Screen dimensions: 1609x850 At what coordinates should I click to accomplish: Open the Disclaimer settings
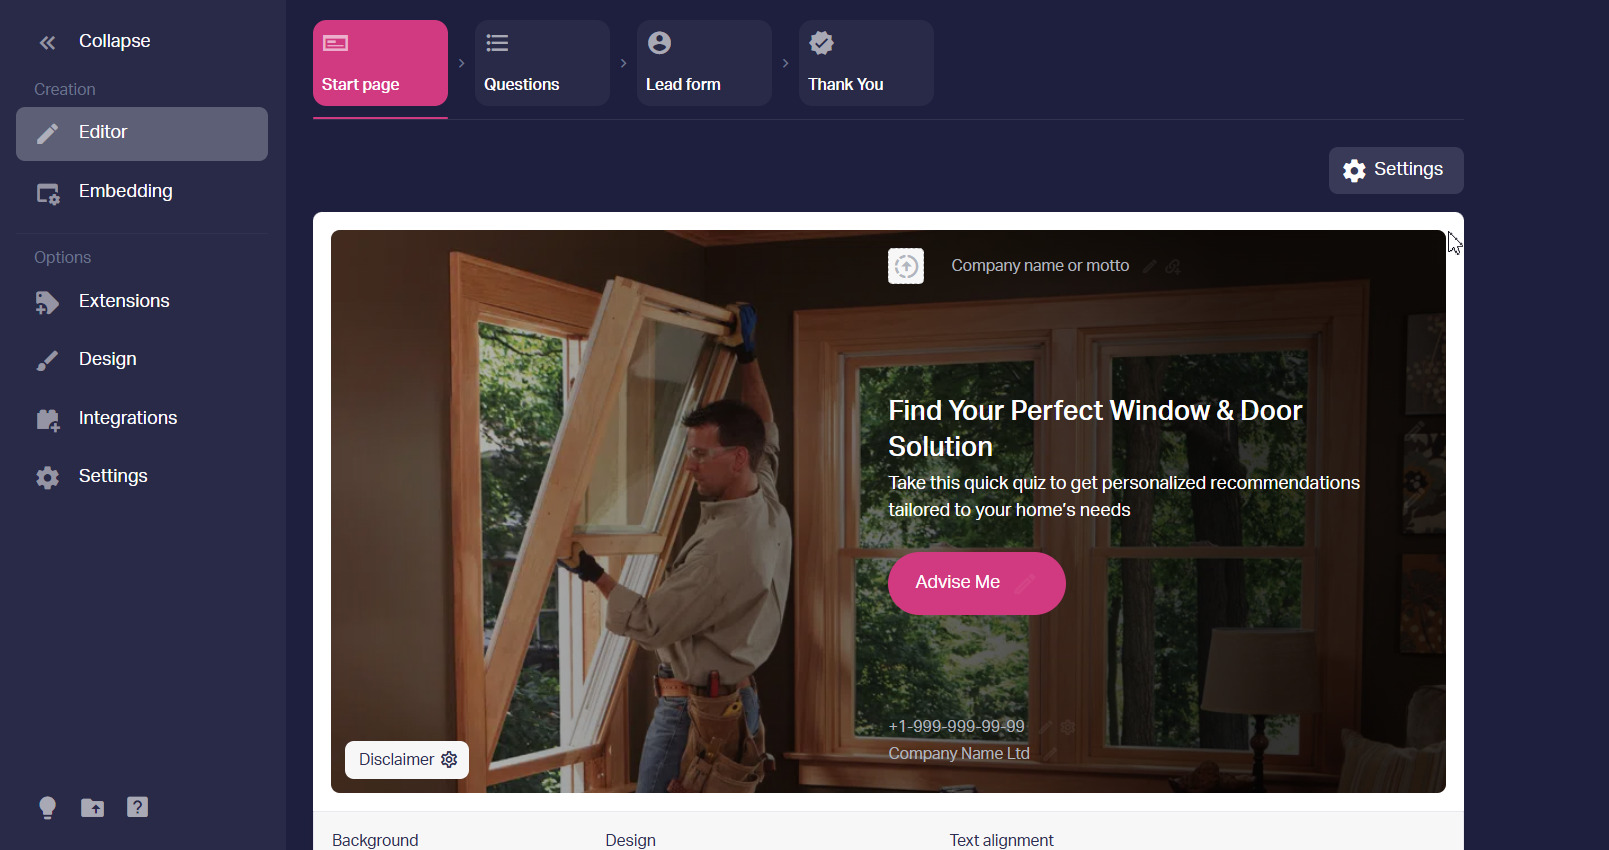pos(407,760)
